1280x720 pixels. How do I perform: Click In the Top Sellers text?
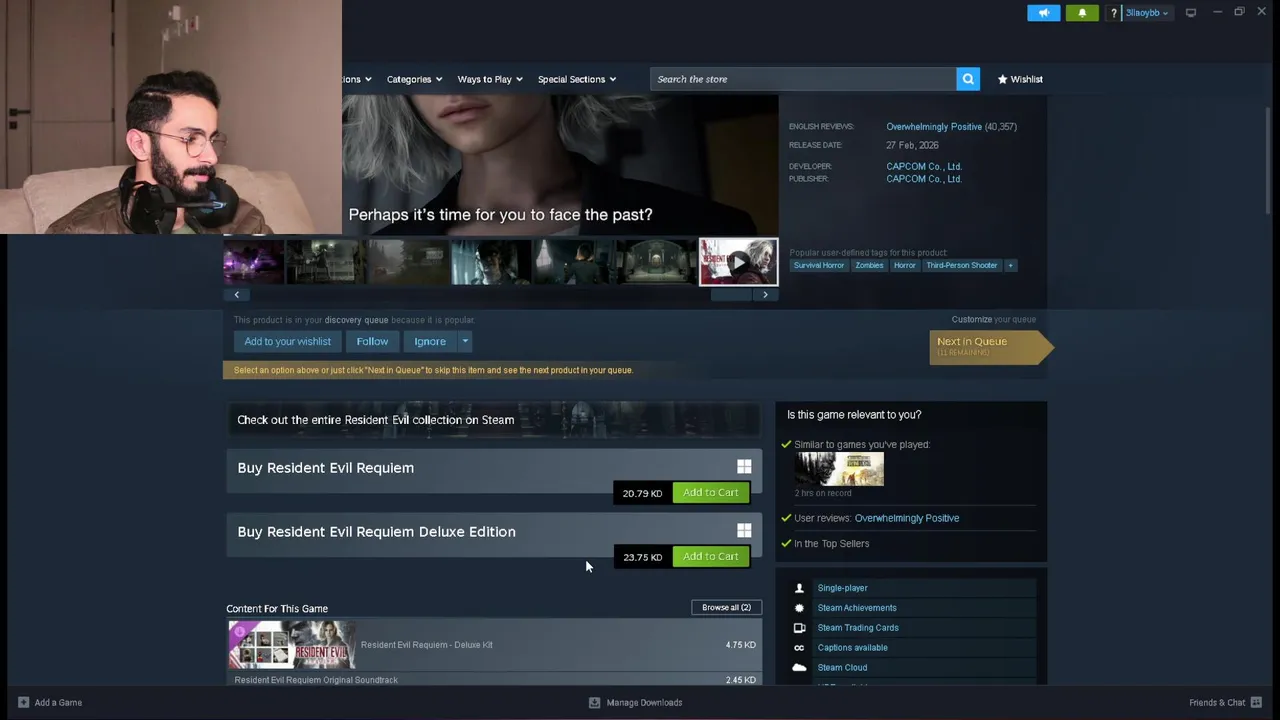tap(831, 544)
